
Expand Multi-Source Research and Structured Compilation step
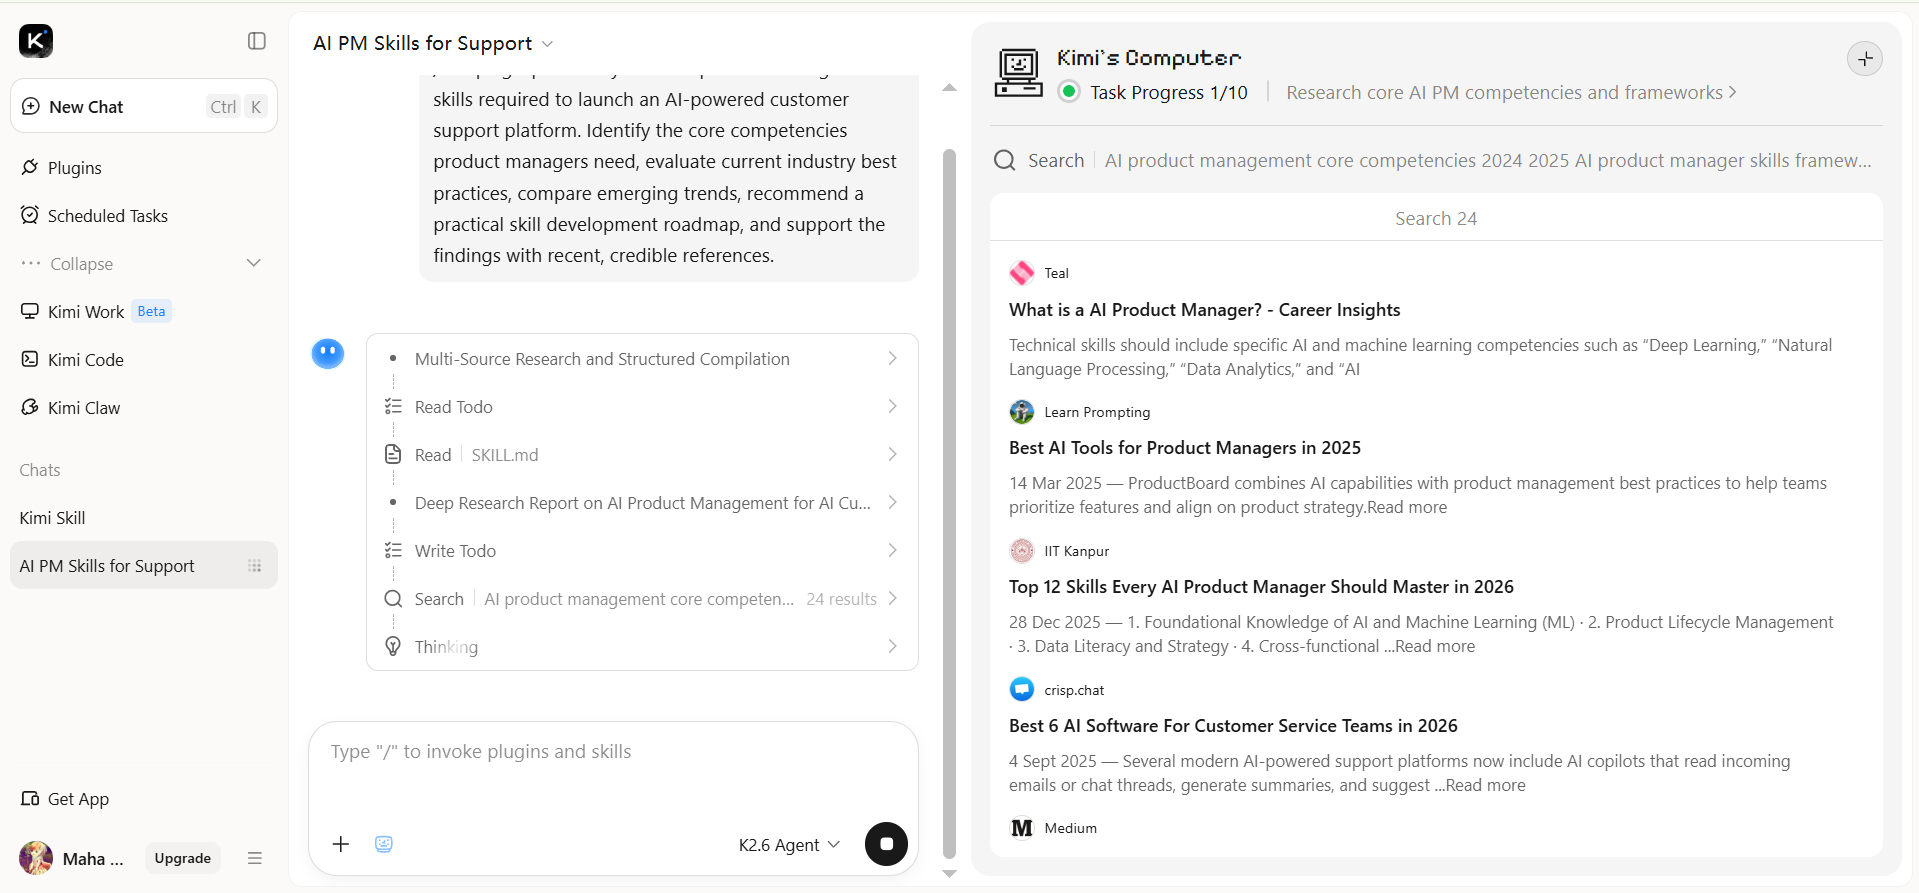(642, 359)
